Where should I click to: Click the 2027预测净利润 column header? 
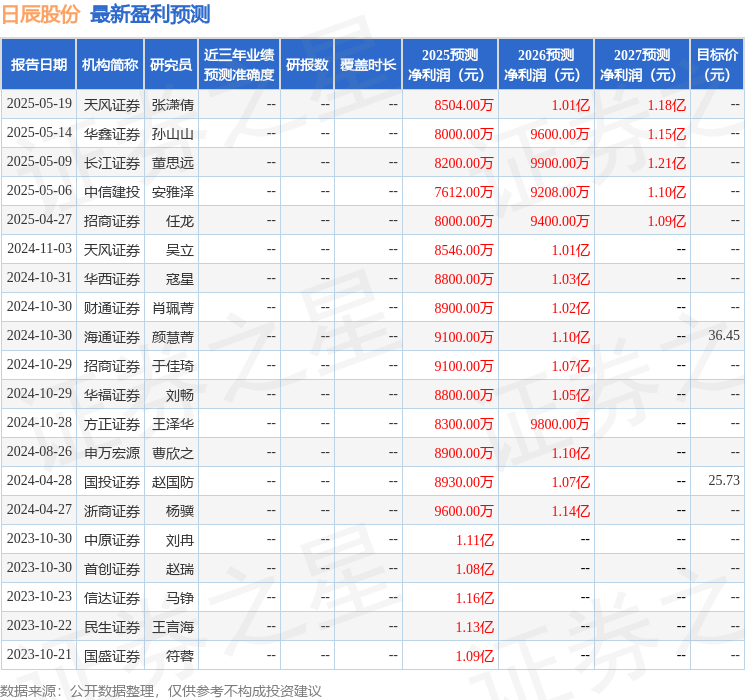(x=642, y=64)
